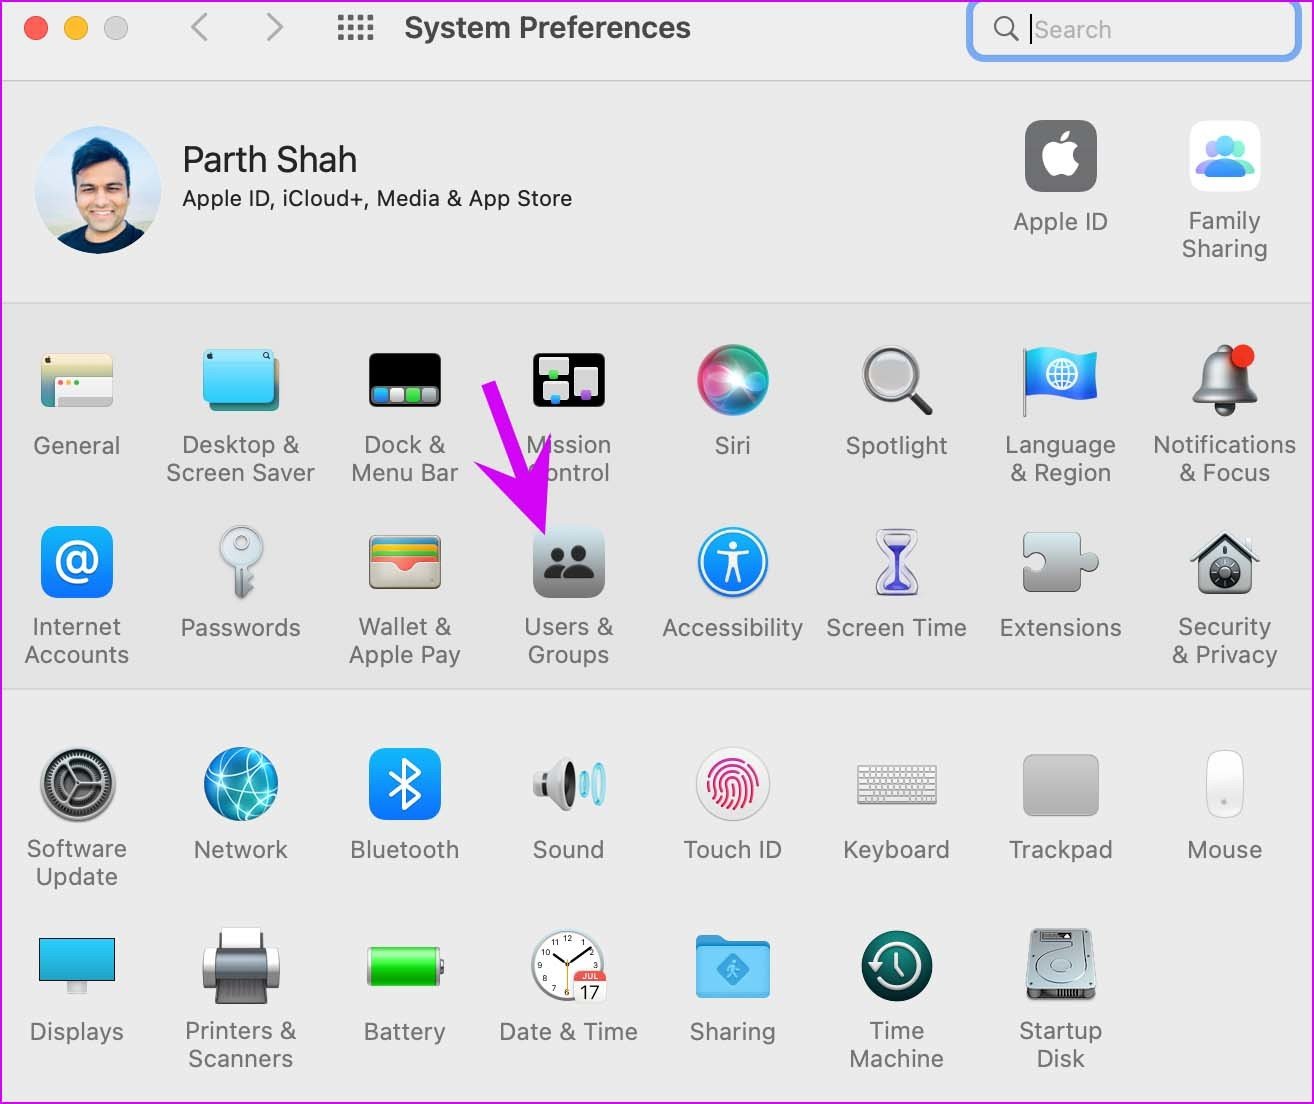Viewport: 1314px width, 1104px height.
Task: Open Apple ID settings icon
Action: (x=1060, y=156)
